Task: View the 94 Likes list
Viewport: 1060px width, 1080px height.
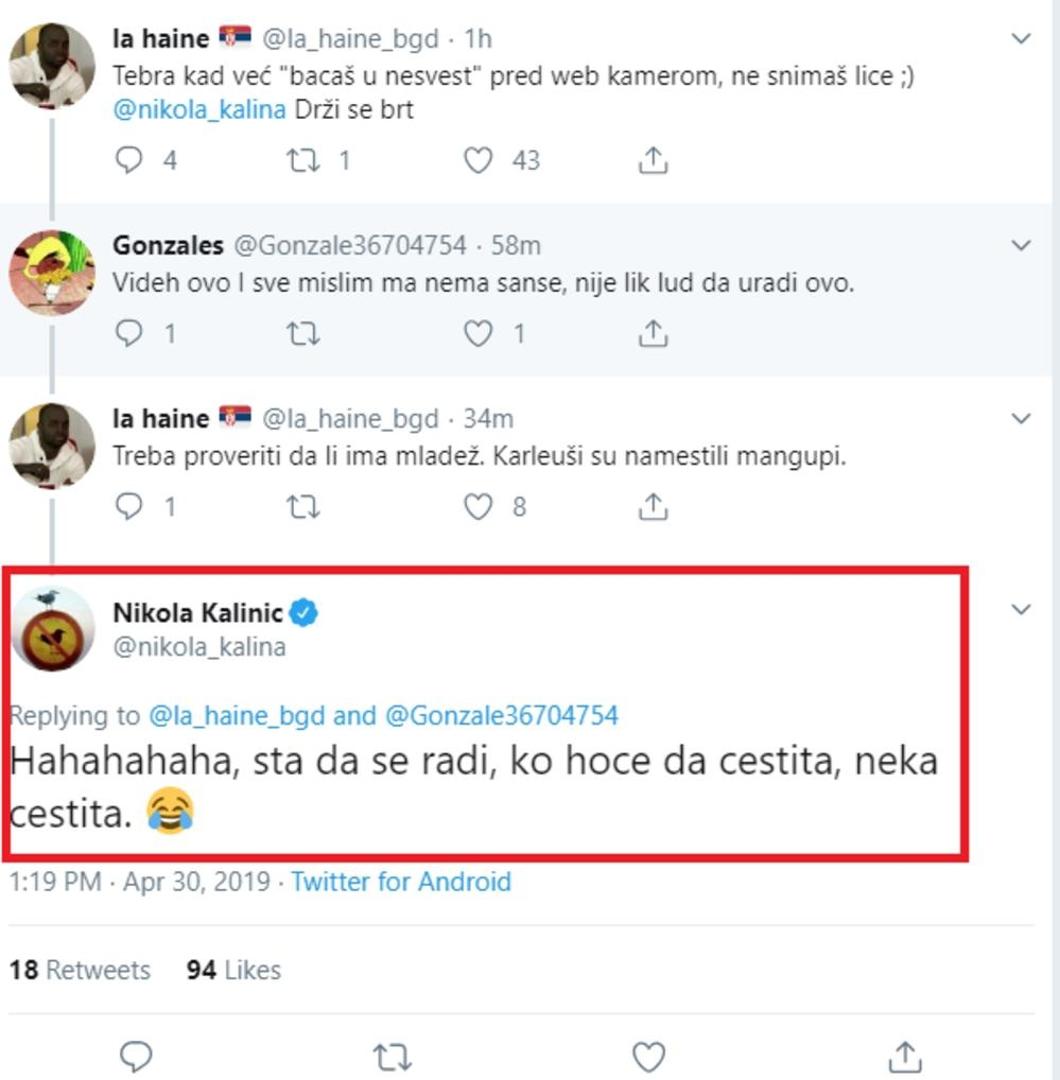Action: (x=233, y=970)
